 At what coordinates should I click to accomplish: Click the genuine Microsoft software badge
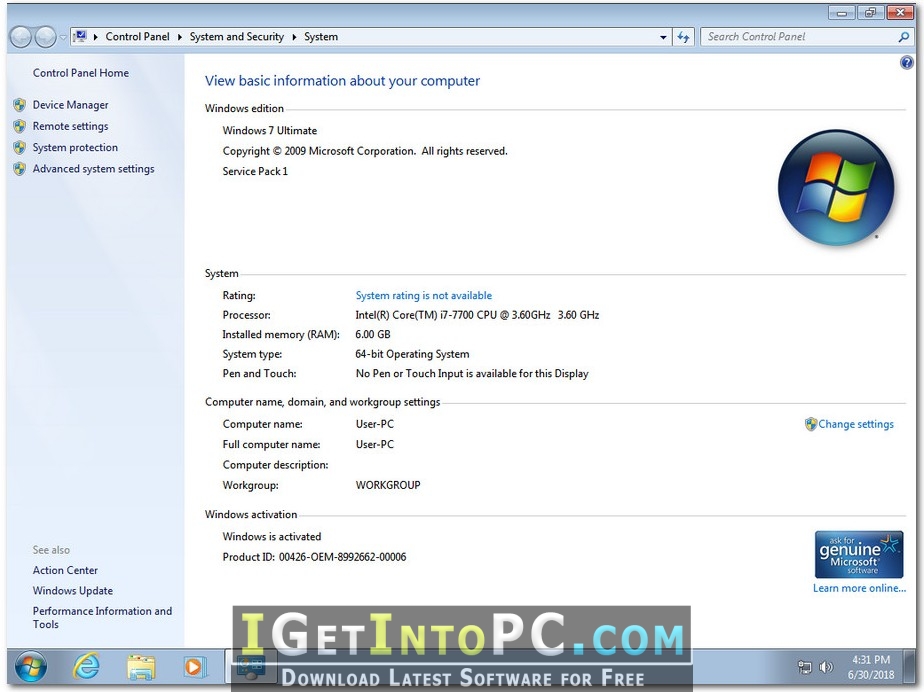tap(859, 555)
